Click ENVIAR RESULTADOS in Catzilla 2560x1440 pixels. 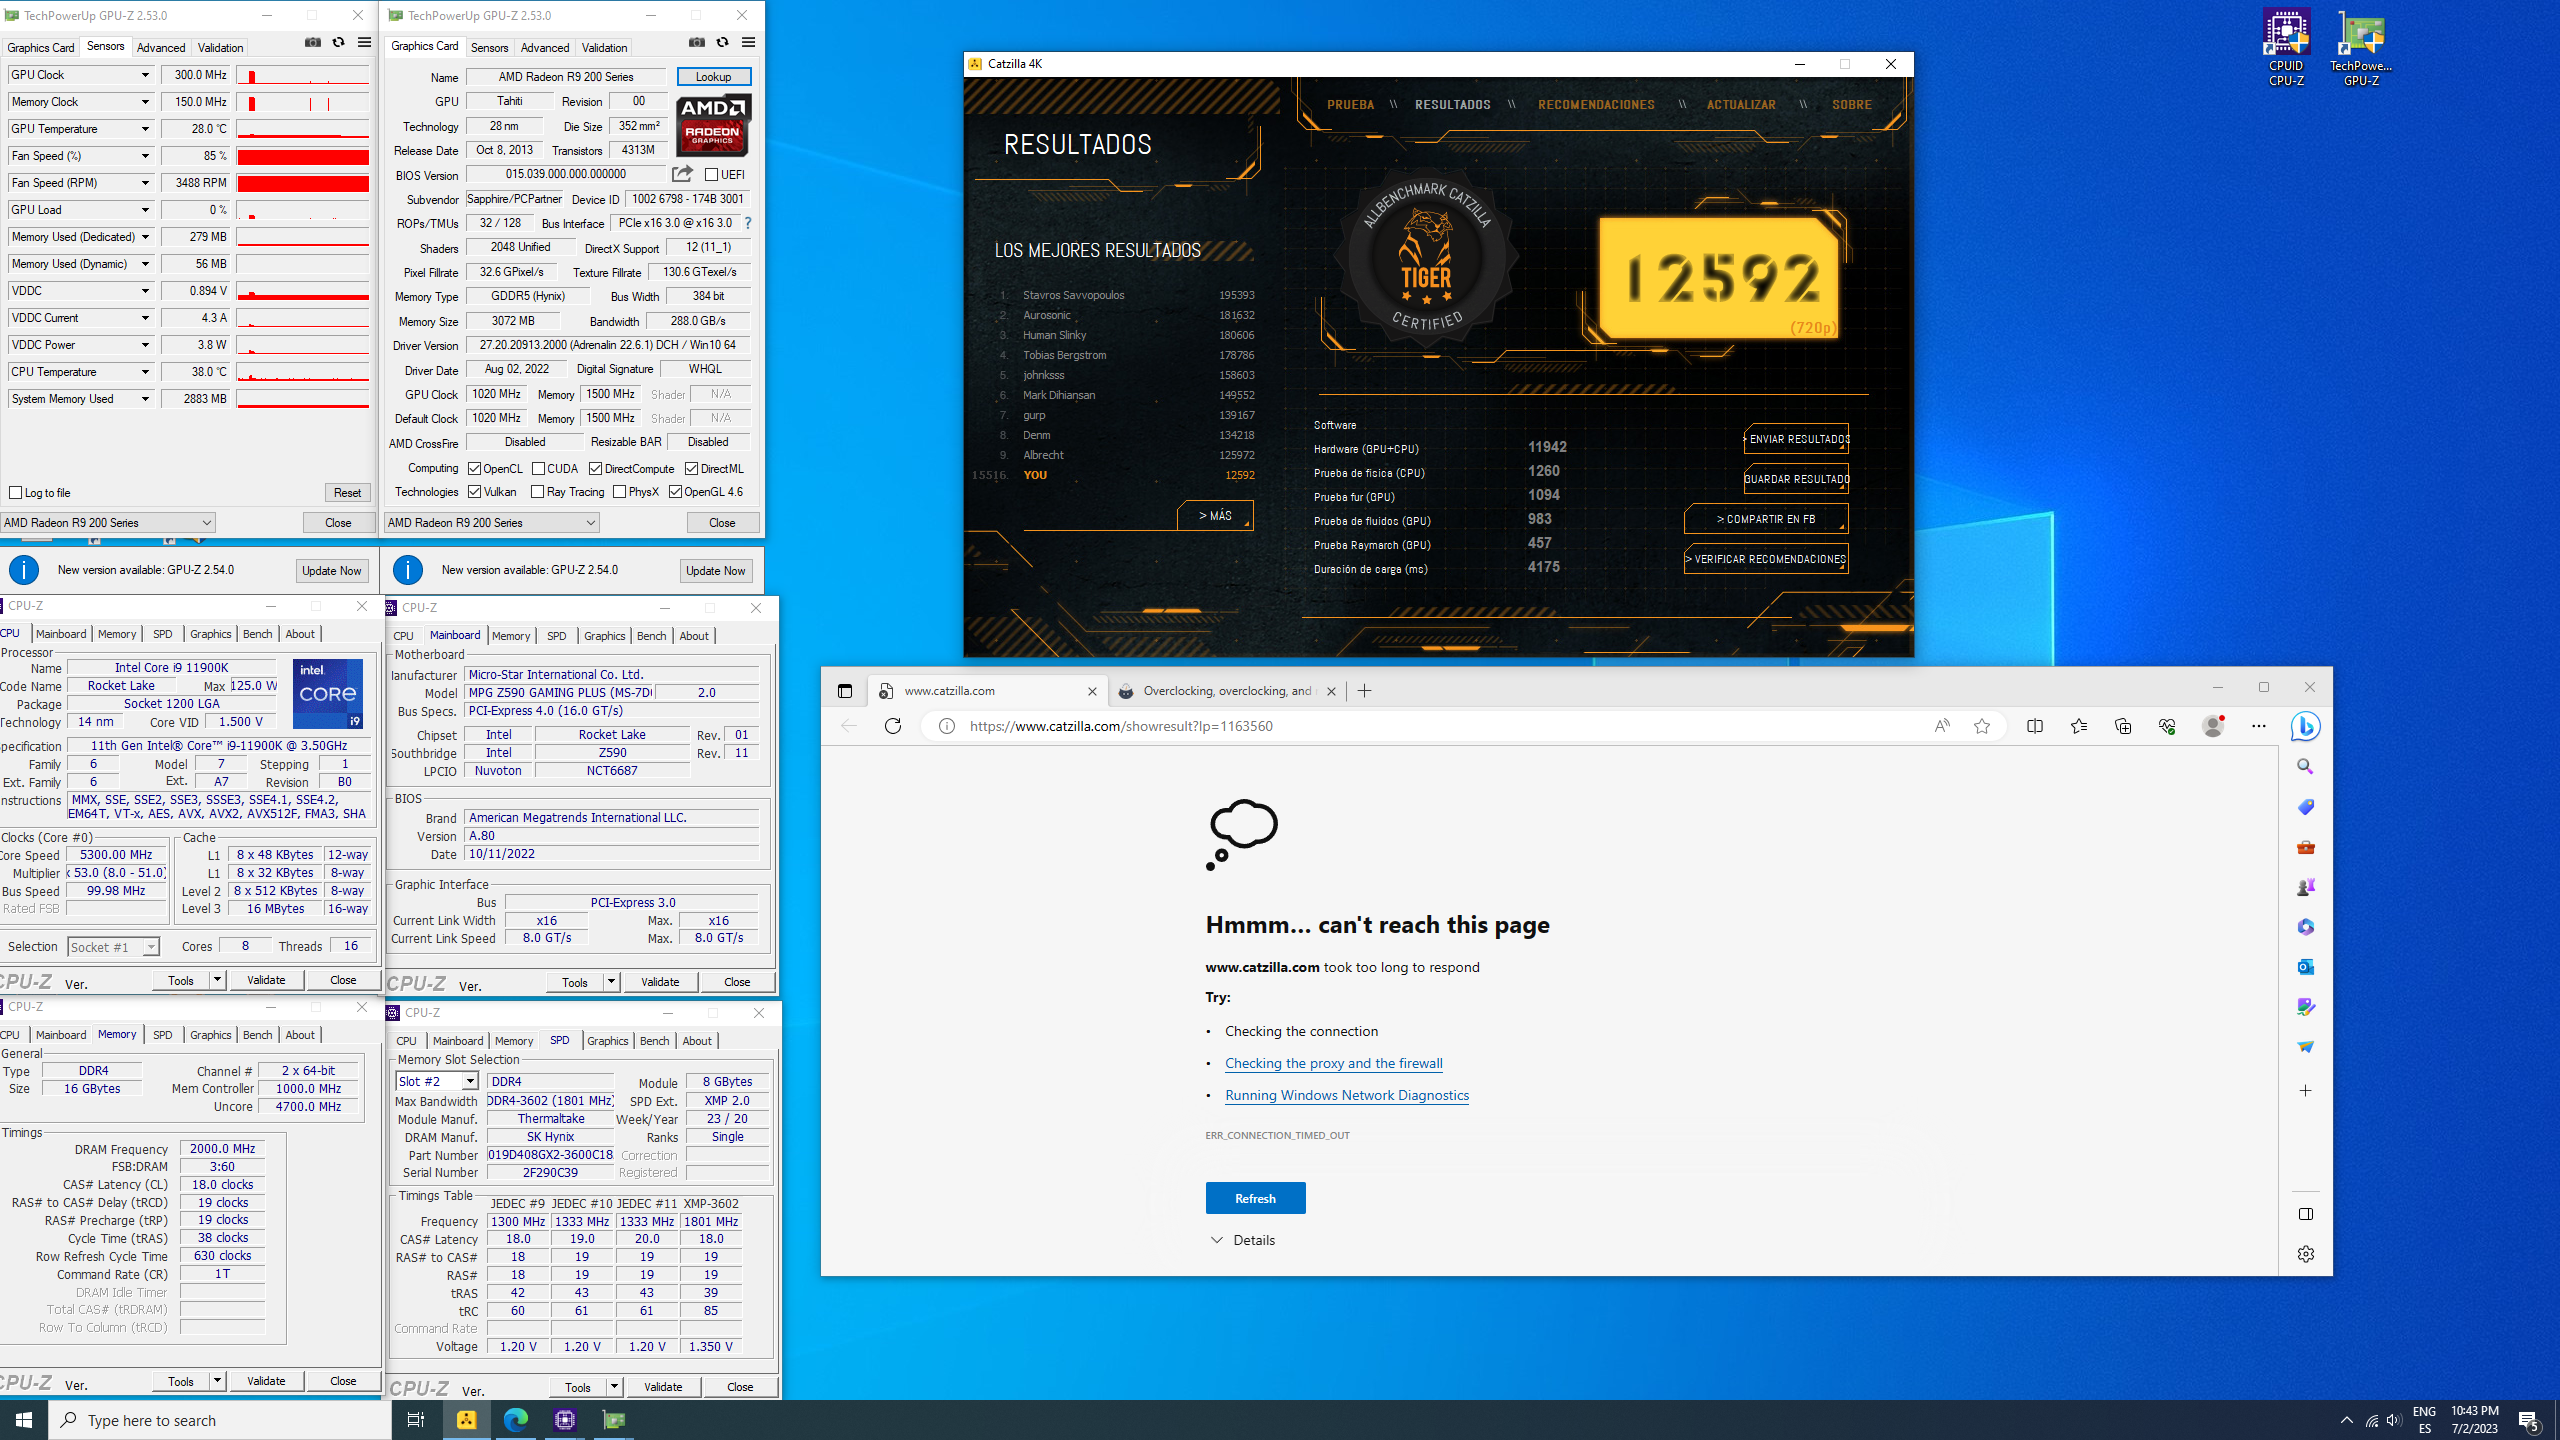coord(1796,439)
